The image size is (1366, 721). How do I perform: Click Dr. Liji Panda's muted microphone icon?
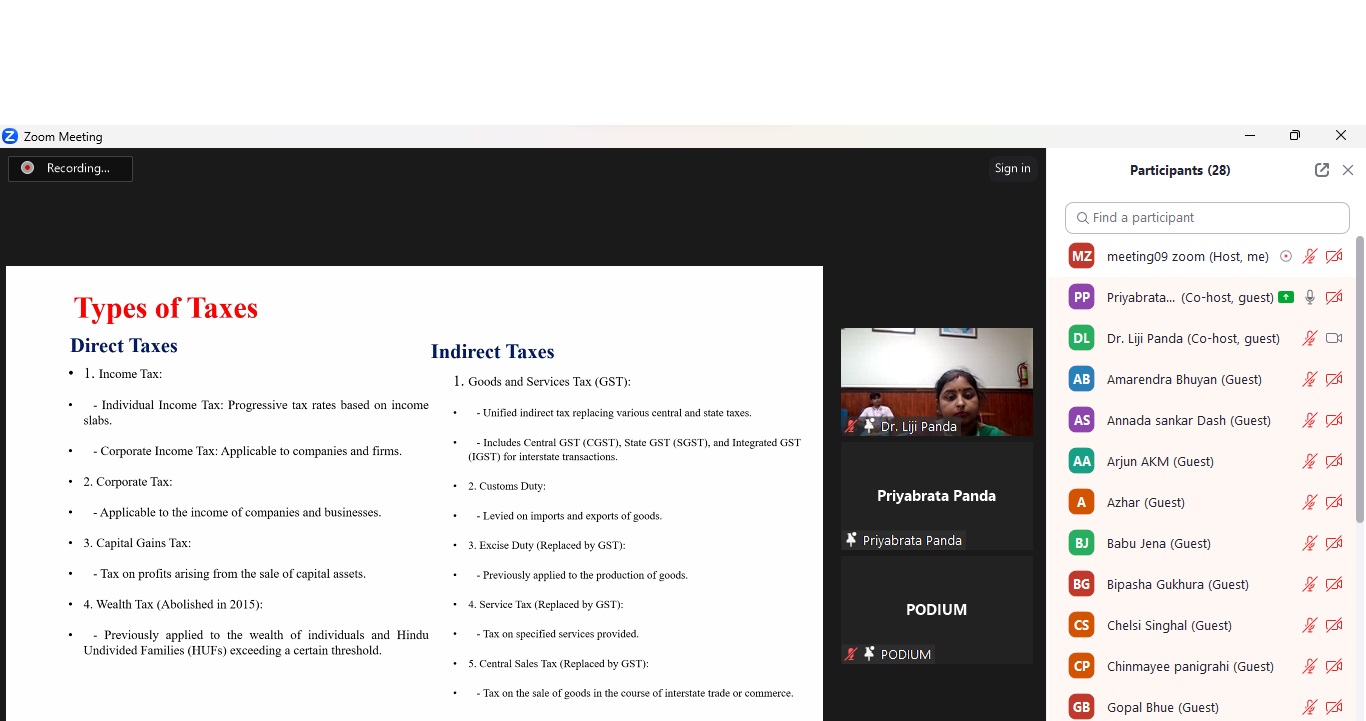pos(1309,338)
